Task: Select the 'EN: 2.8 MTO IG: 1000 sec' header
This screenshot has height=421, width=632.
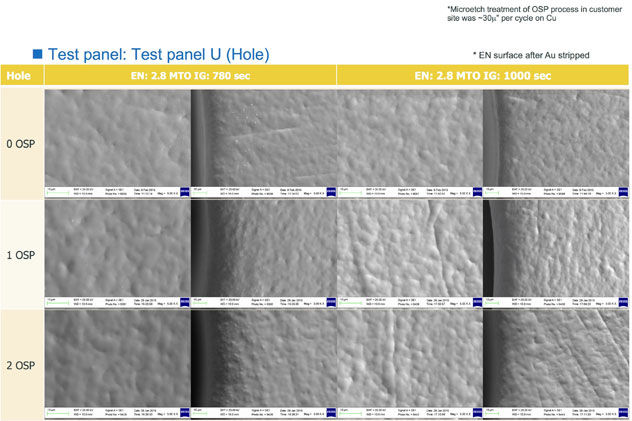Action: coord(483,75)
